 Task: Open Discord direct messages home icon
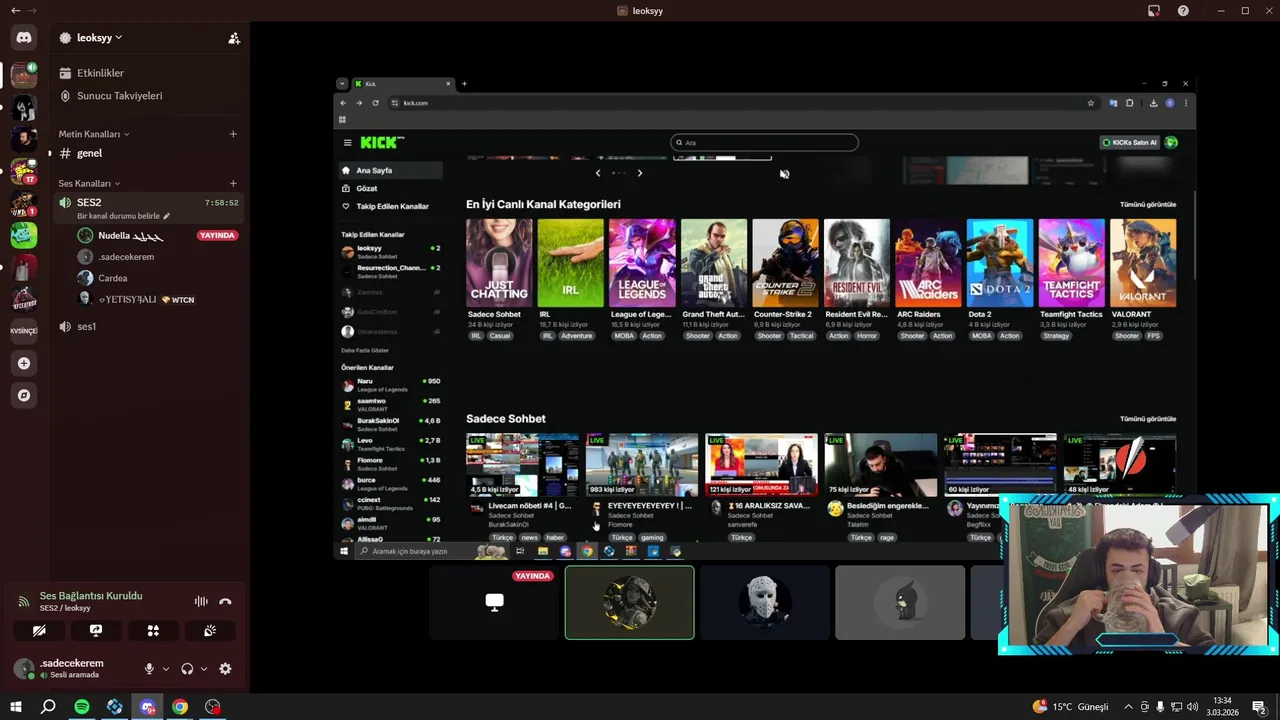point(24,38)
